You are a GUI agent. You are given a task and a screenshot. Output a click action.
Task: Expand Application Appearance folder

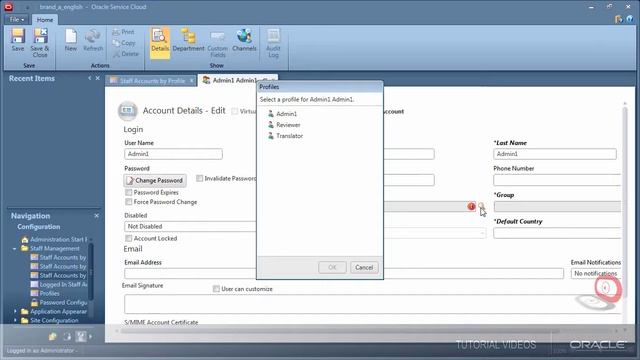click(x=15, y=311)
